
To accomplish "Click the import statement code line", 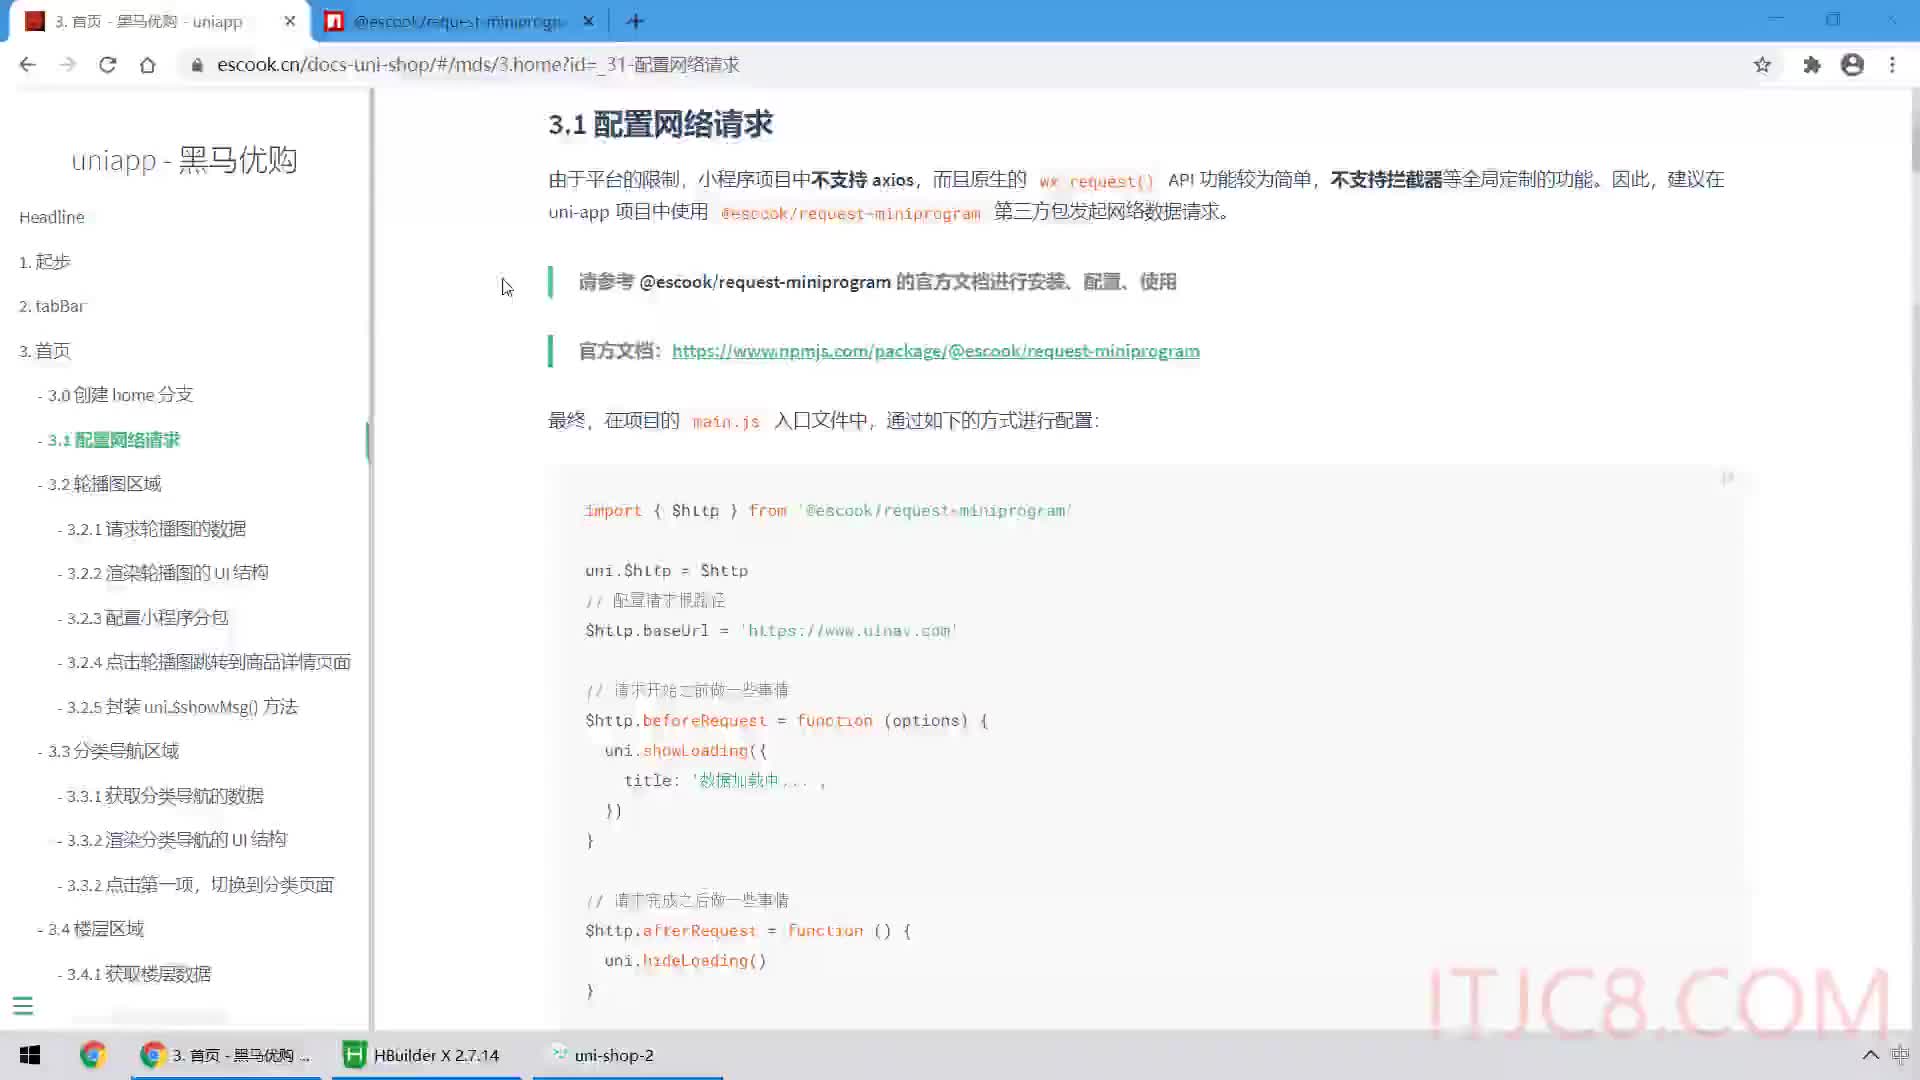I will [x=828, y=511].
